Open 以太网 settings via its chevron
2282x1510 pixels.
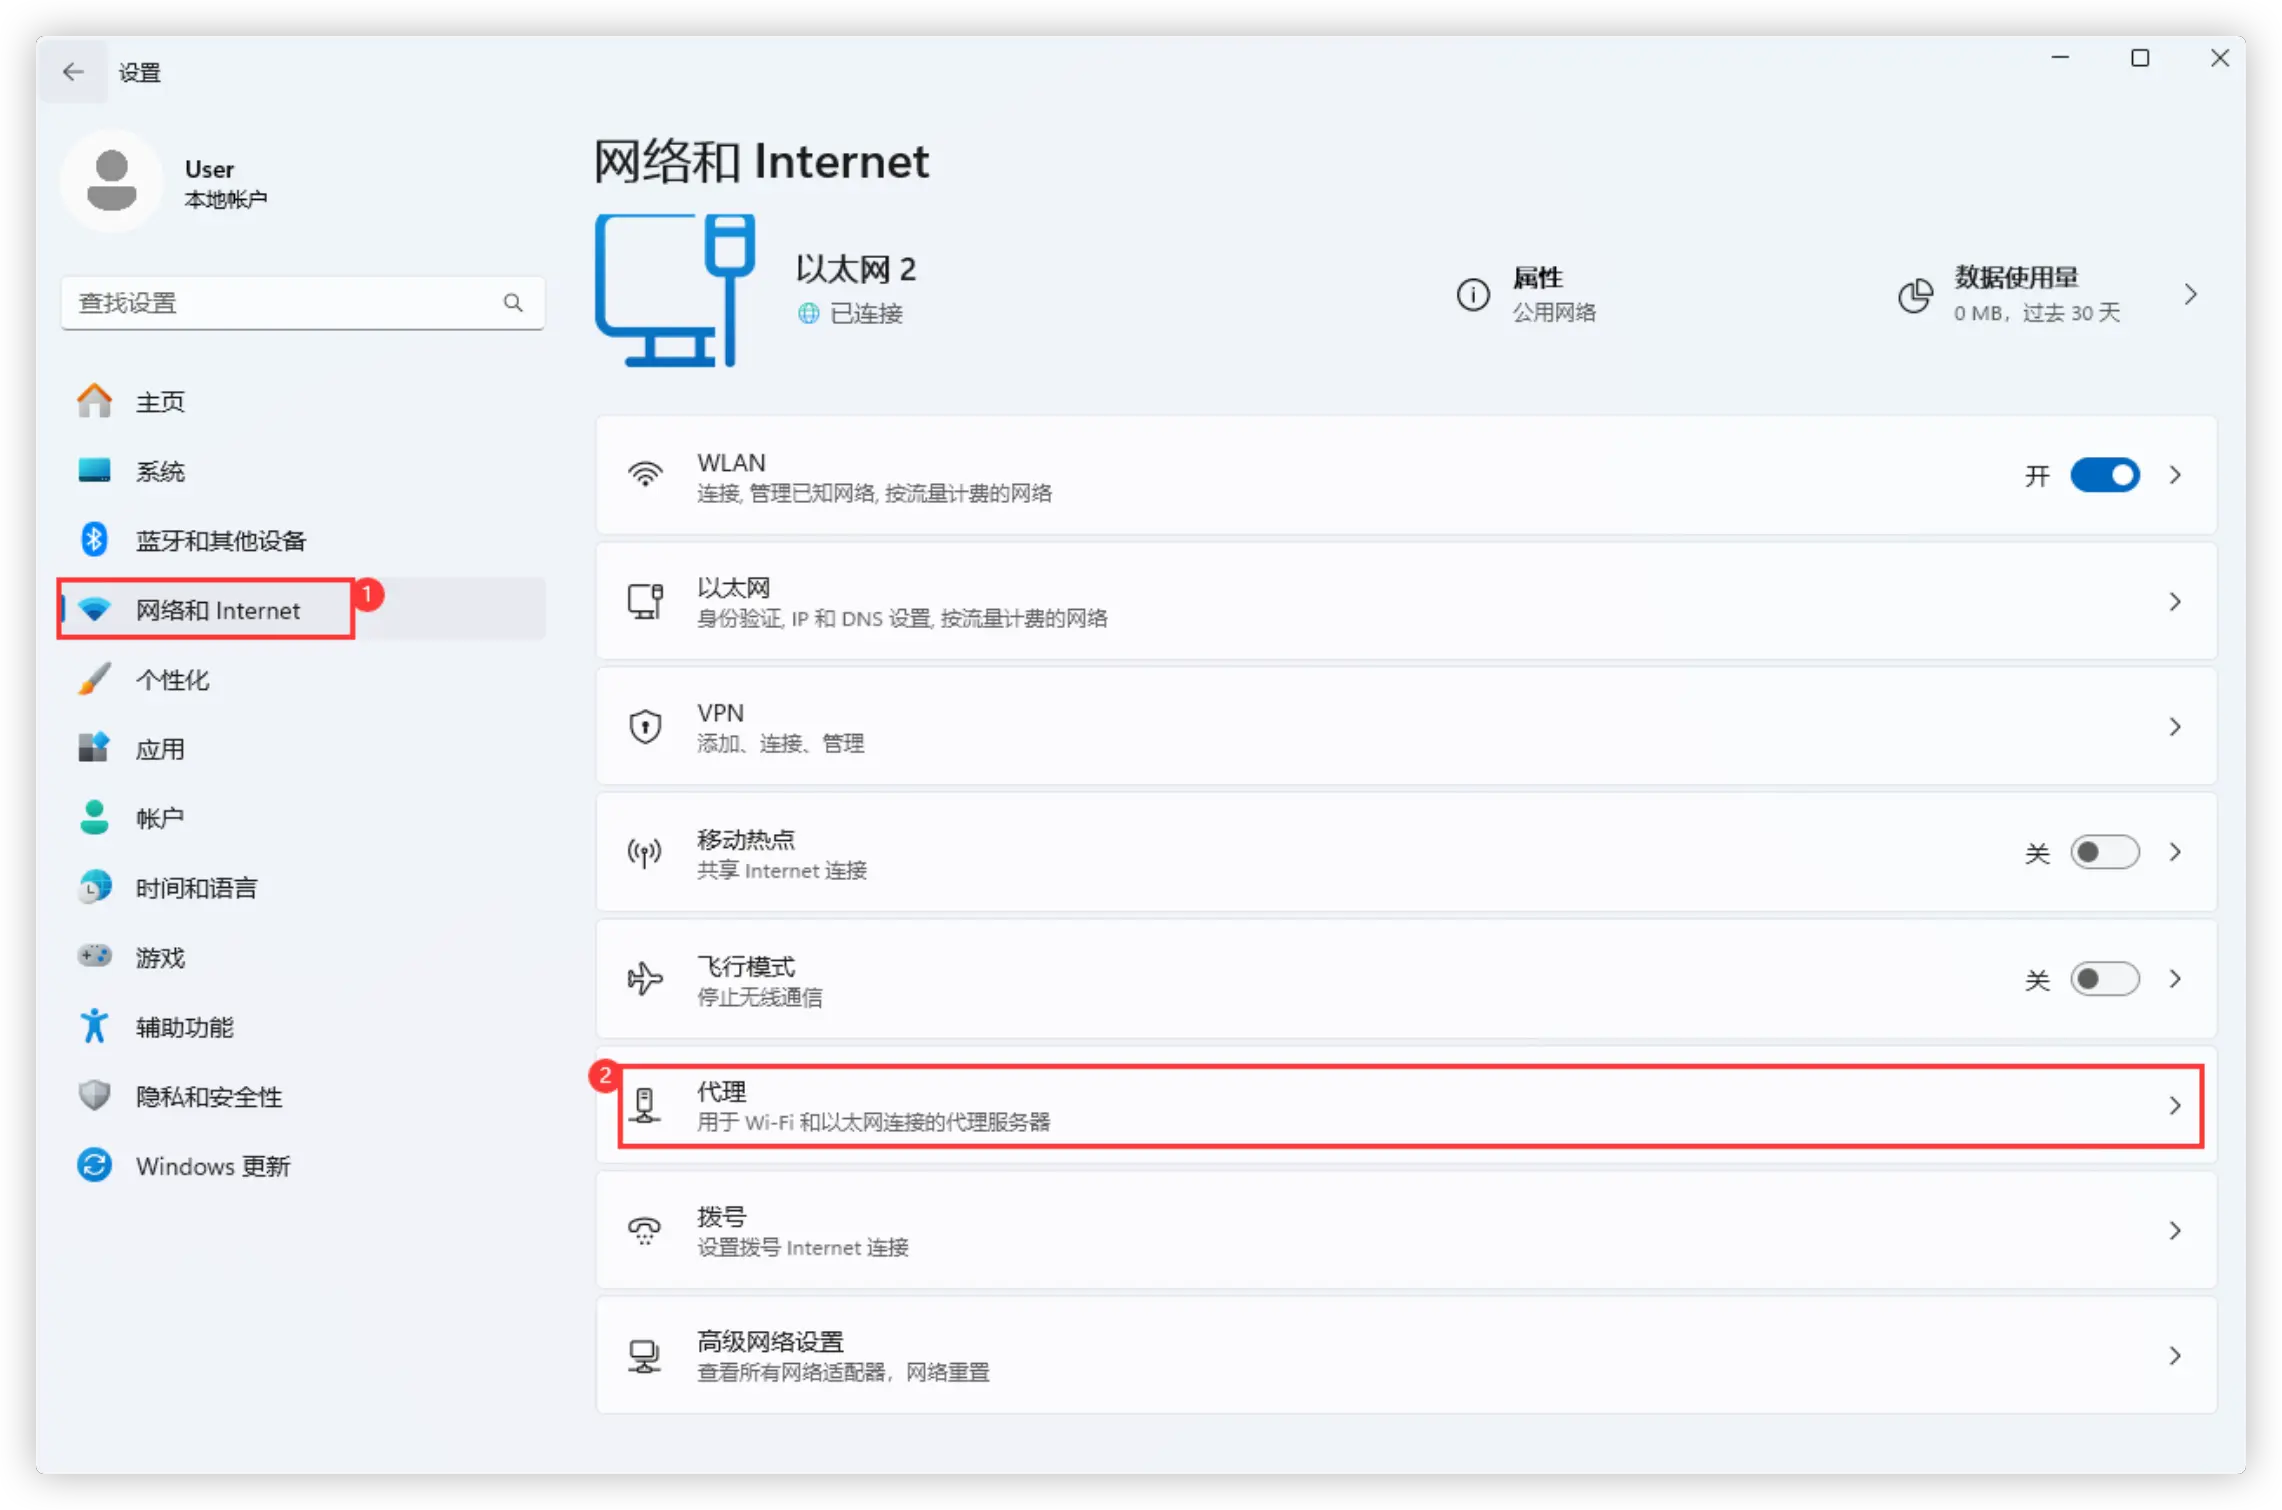[2175, 601]
